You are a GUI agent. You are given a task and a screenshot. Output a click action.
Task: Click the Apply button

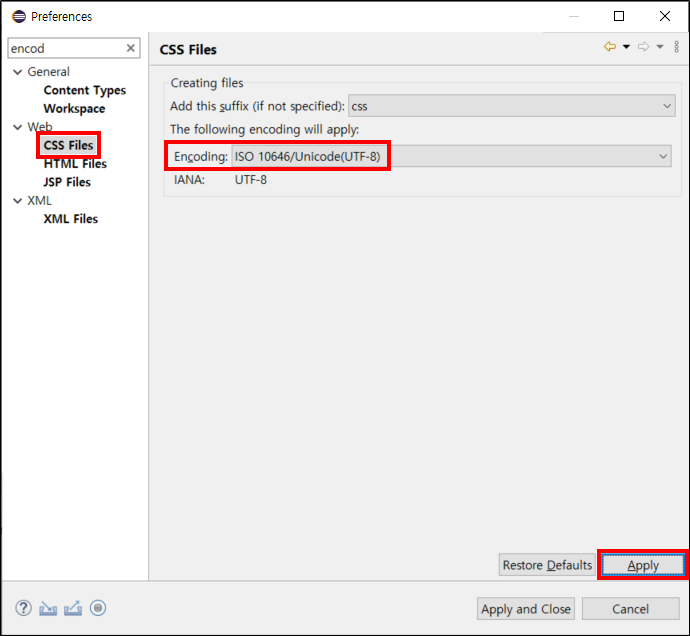643,565
